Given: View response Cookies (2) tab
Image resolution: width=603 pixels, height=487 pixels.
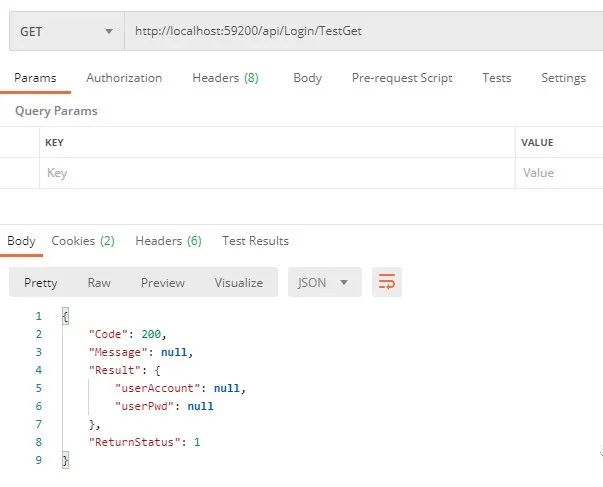Looking at the screenshot, I should pyautogui.click(x=83, y=241).
